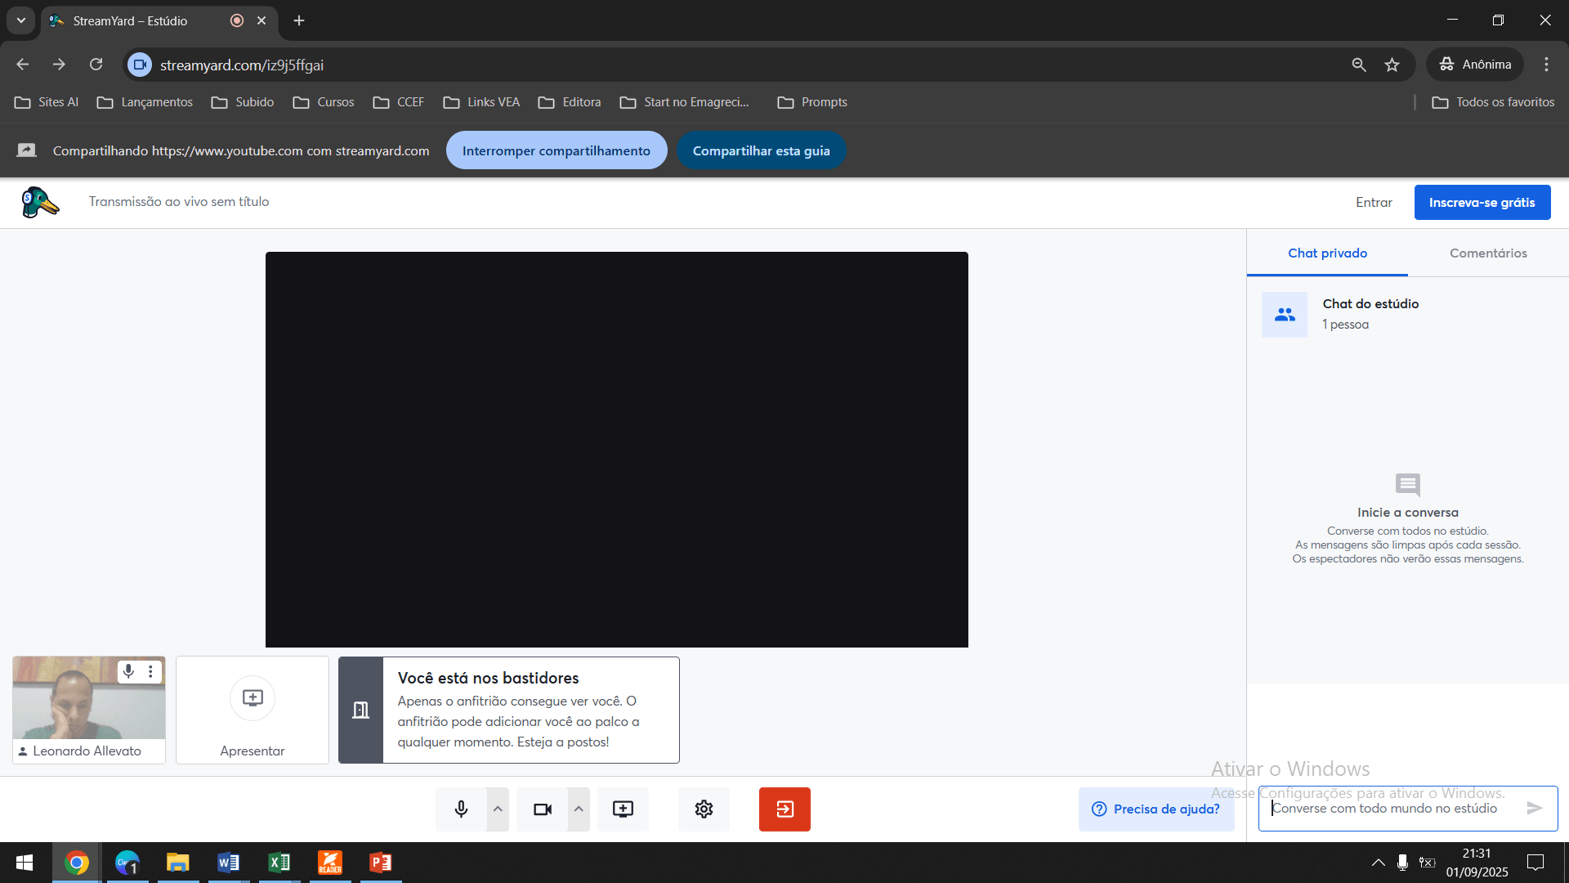
Task: Click Inscreva-se grátis button
Action: 1481,202
